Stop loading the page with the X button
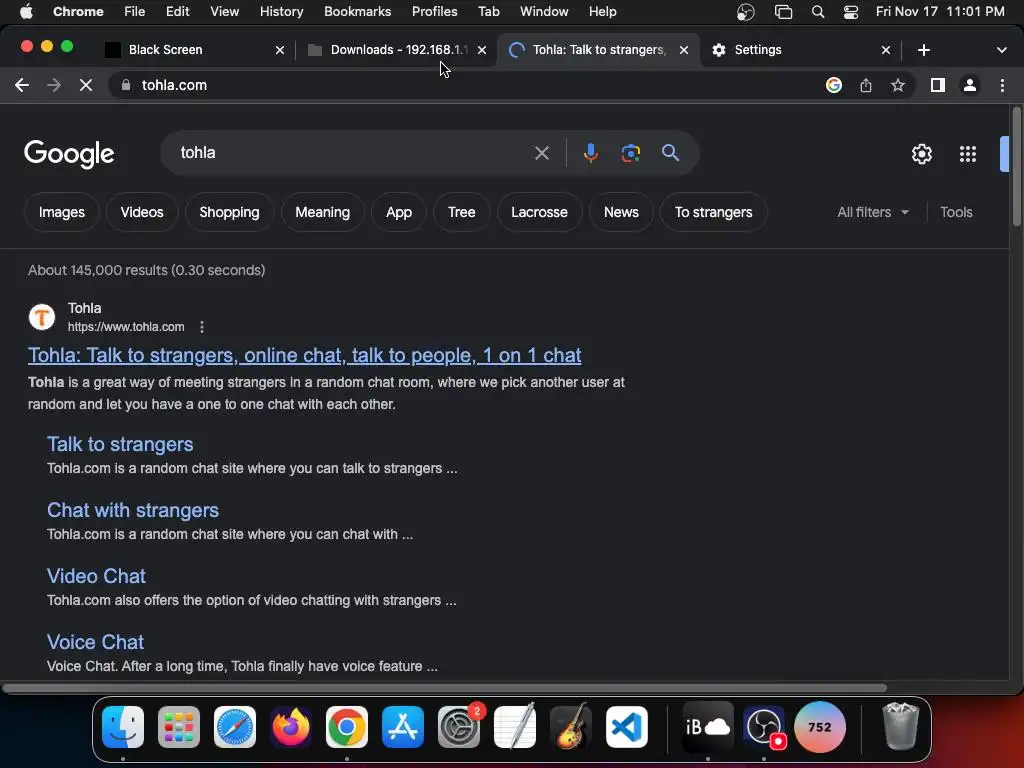1024x768 pixels. pyautogui.click(x=86, y=85)
